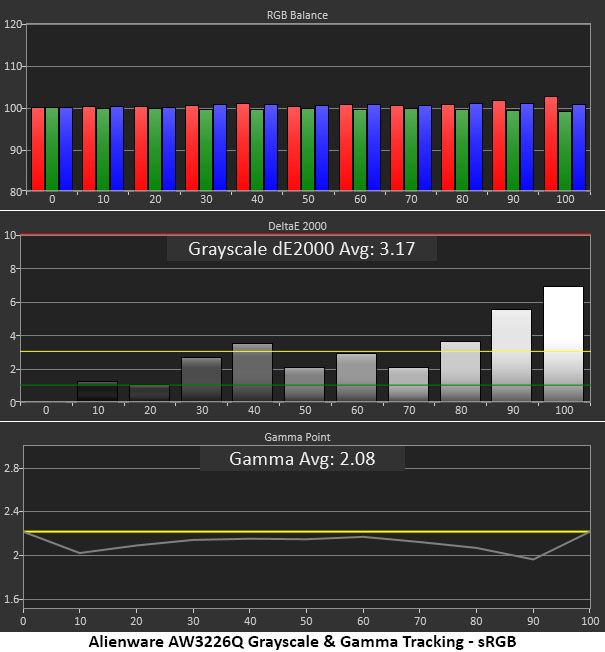Screen dimensions: 605x652
Task: Click the DeltaE bar at 10
Action: 98,391
